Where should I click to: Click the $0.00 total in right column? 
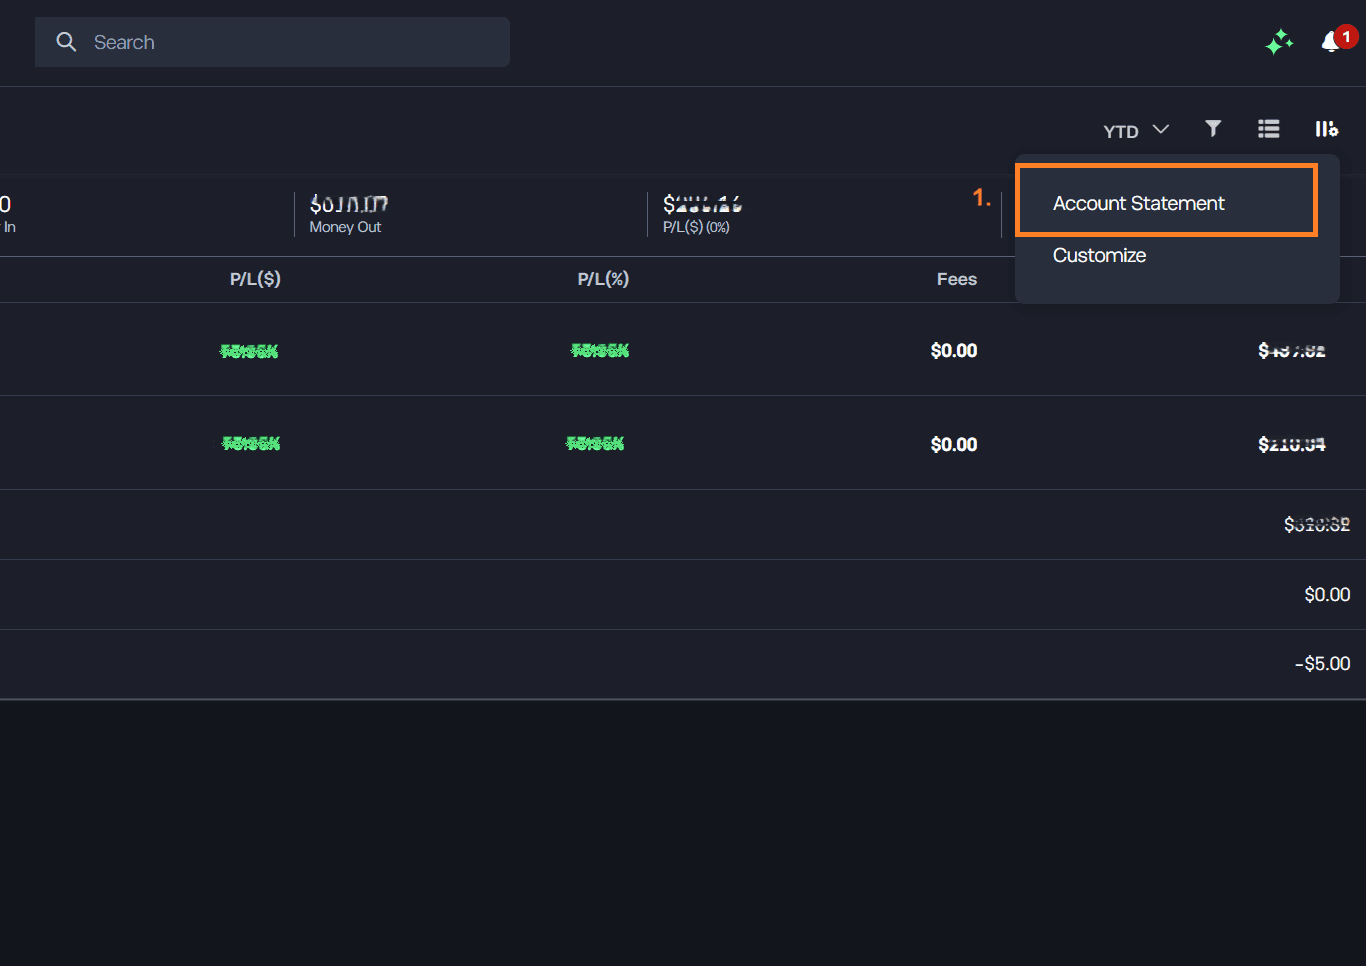point(1327,595)
